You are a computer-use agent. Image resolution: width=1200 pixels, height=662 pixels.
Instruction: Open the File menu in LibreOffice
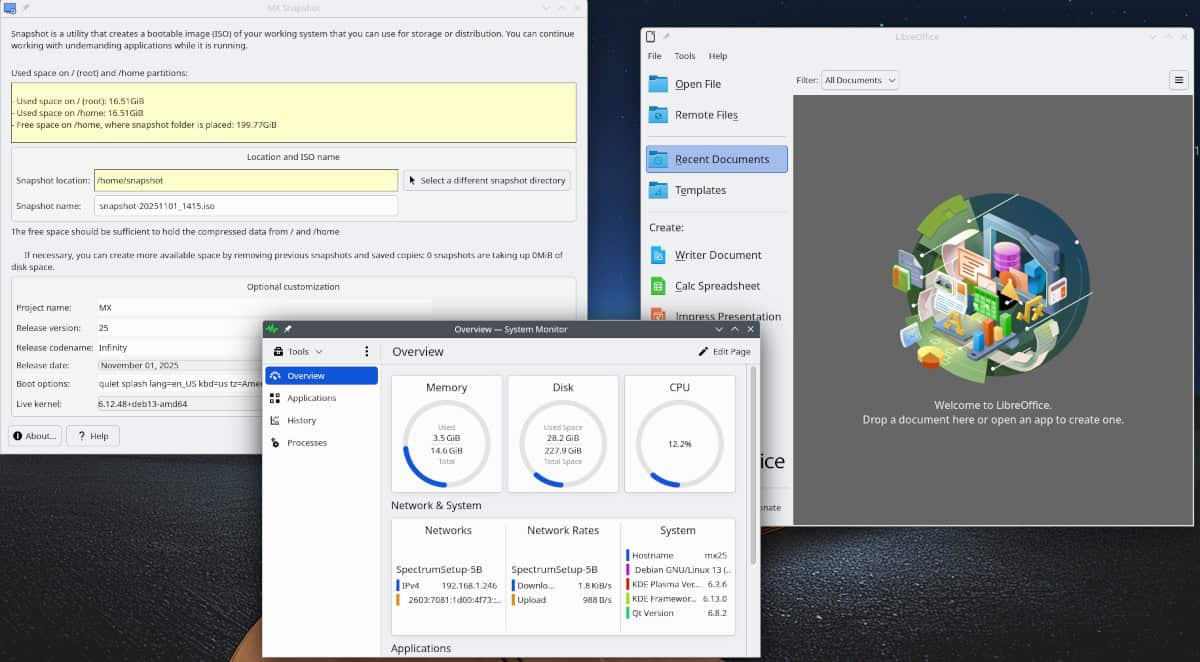coord(655,56)
